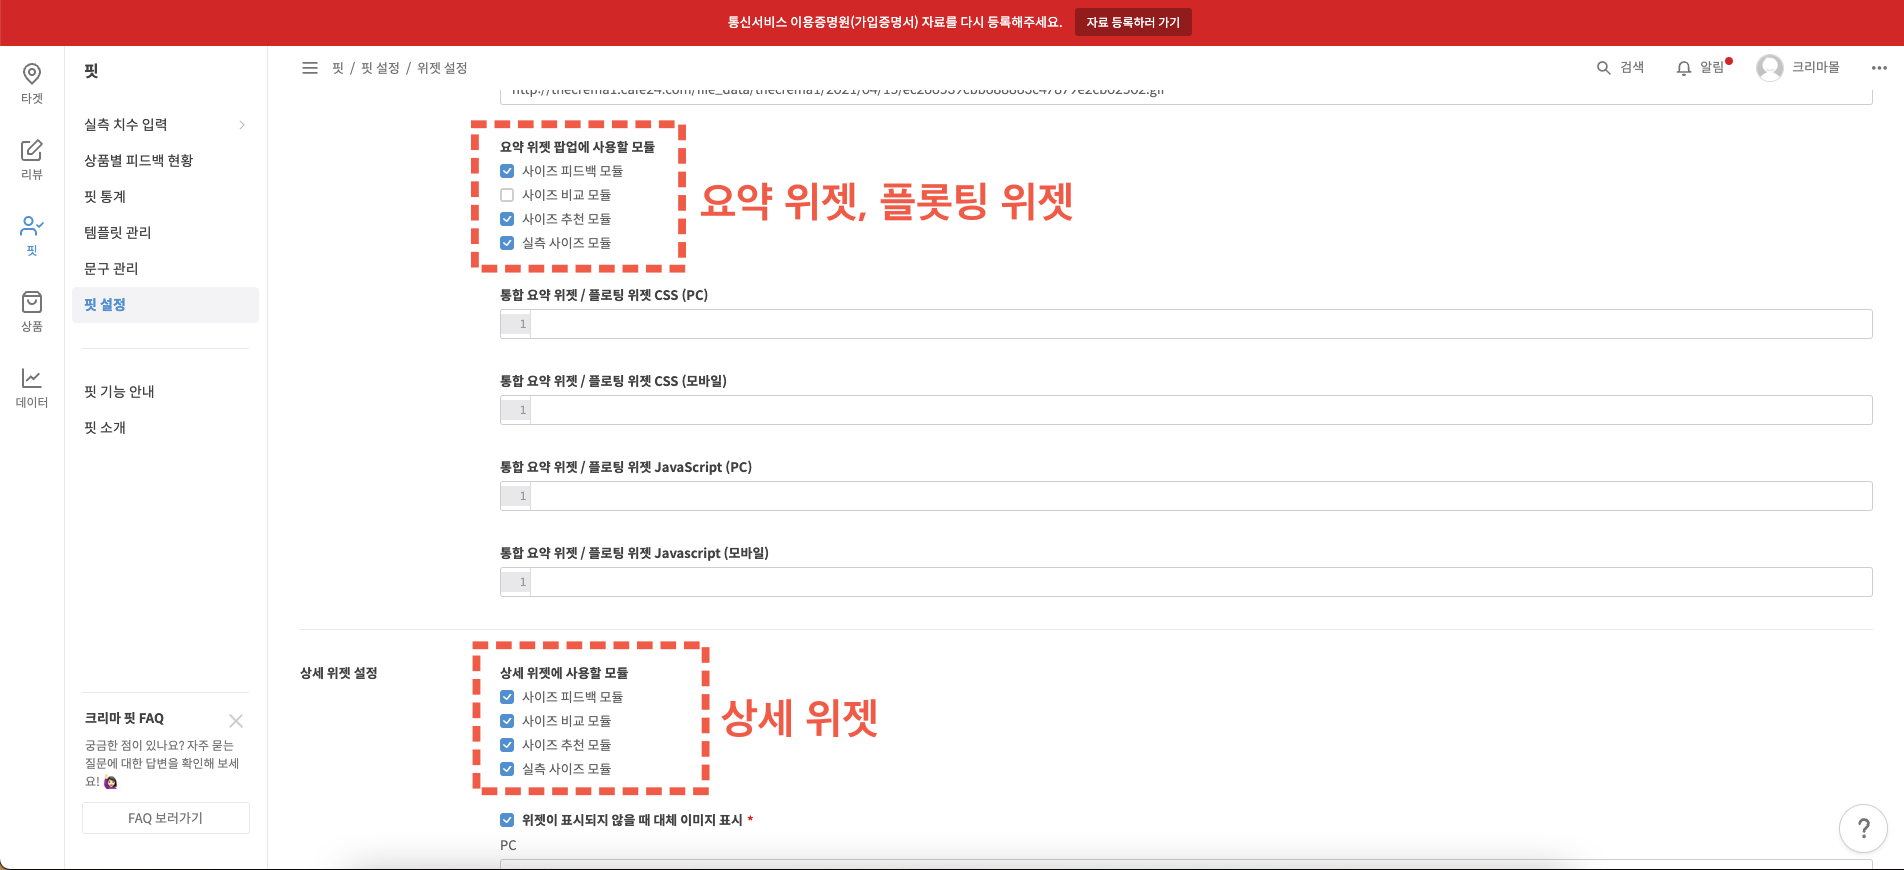Open 상품별 피드백 현황 menu item
The width and height of the screenshot is (1904, 870).
coord(165,161)
